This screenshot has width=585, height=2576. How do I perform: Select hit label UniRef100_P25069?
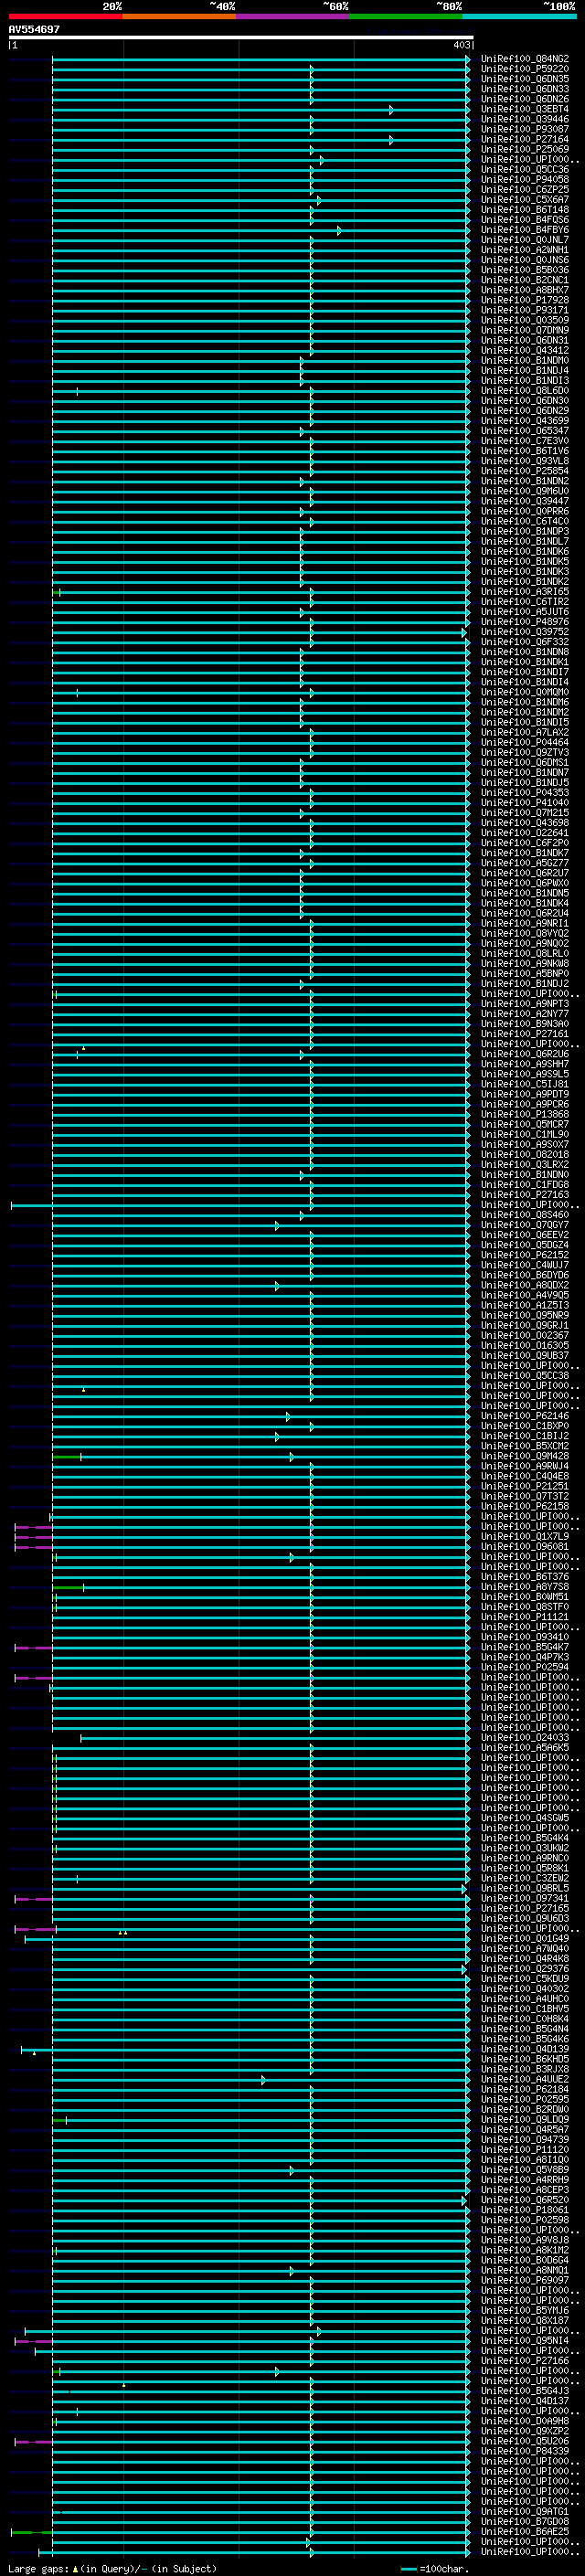click(525, 149)
